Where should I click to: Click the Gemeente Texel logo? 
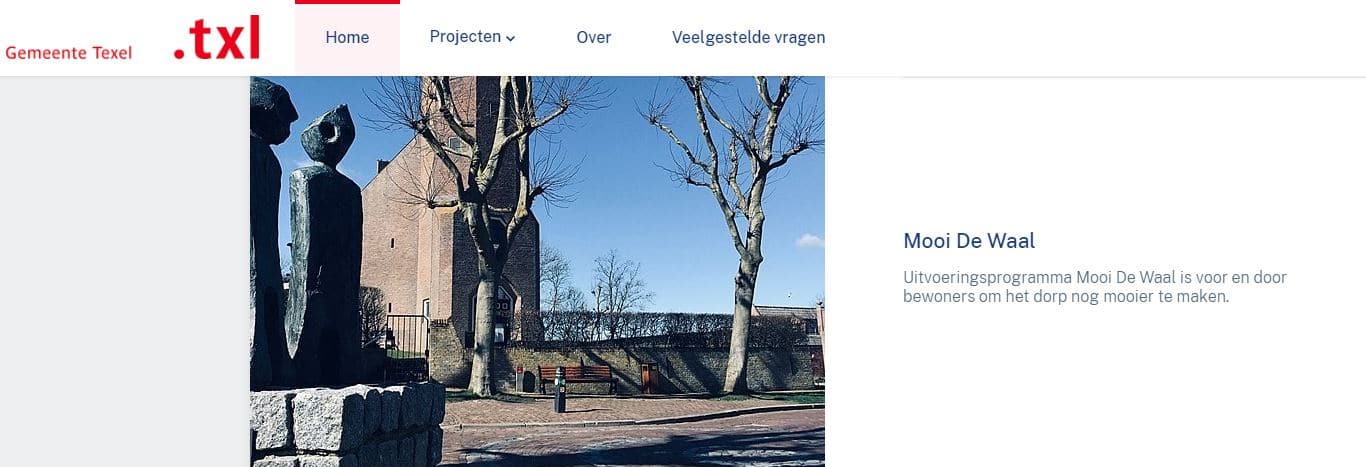tap(68, 53)
